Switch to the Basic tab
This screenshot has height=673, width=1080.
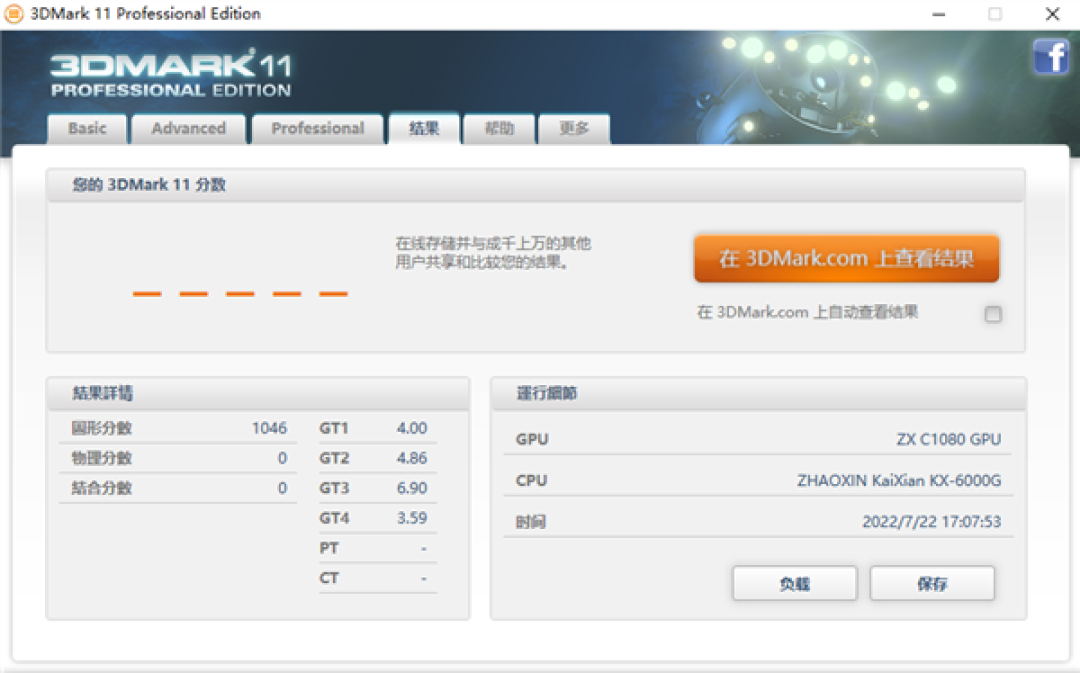[86, 128]
